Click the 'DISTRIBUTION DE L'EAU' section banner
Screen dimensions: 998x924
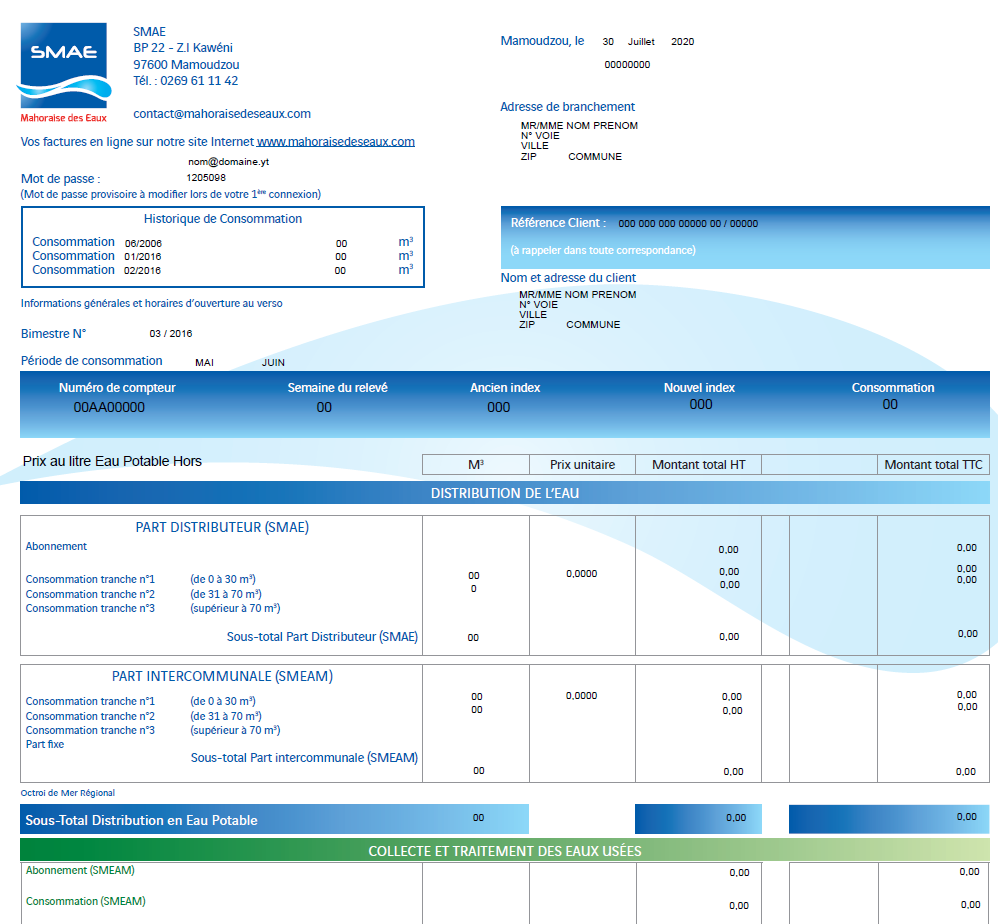(x=505, y=493)
